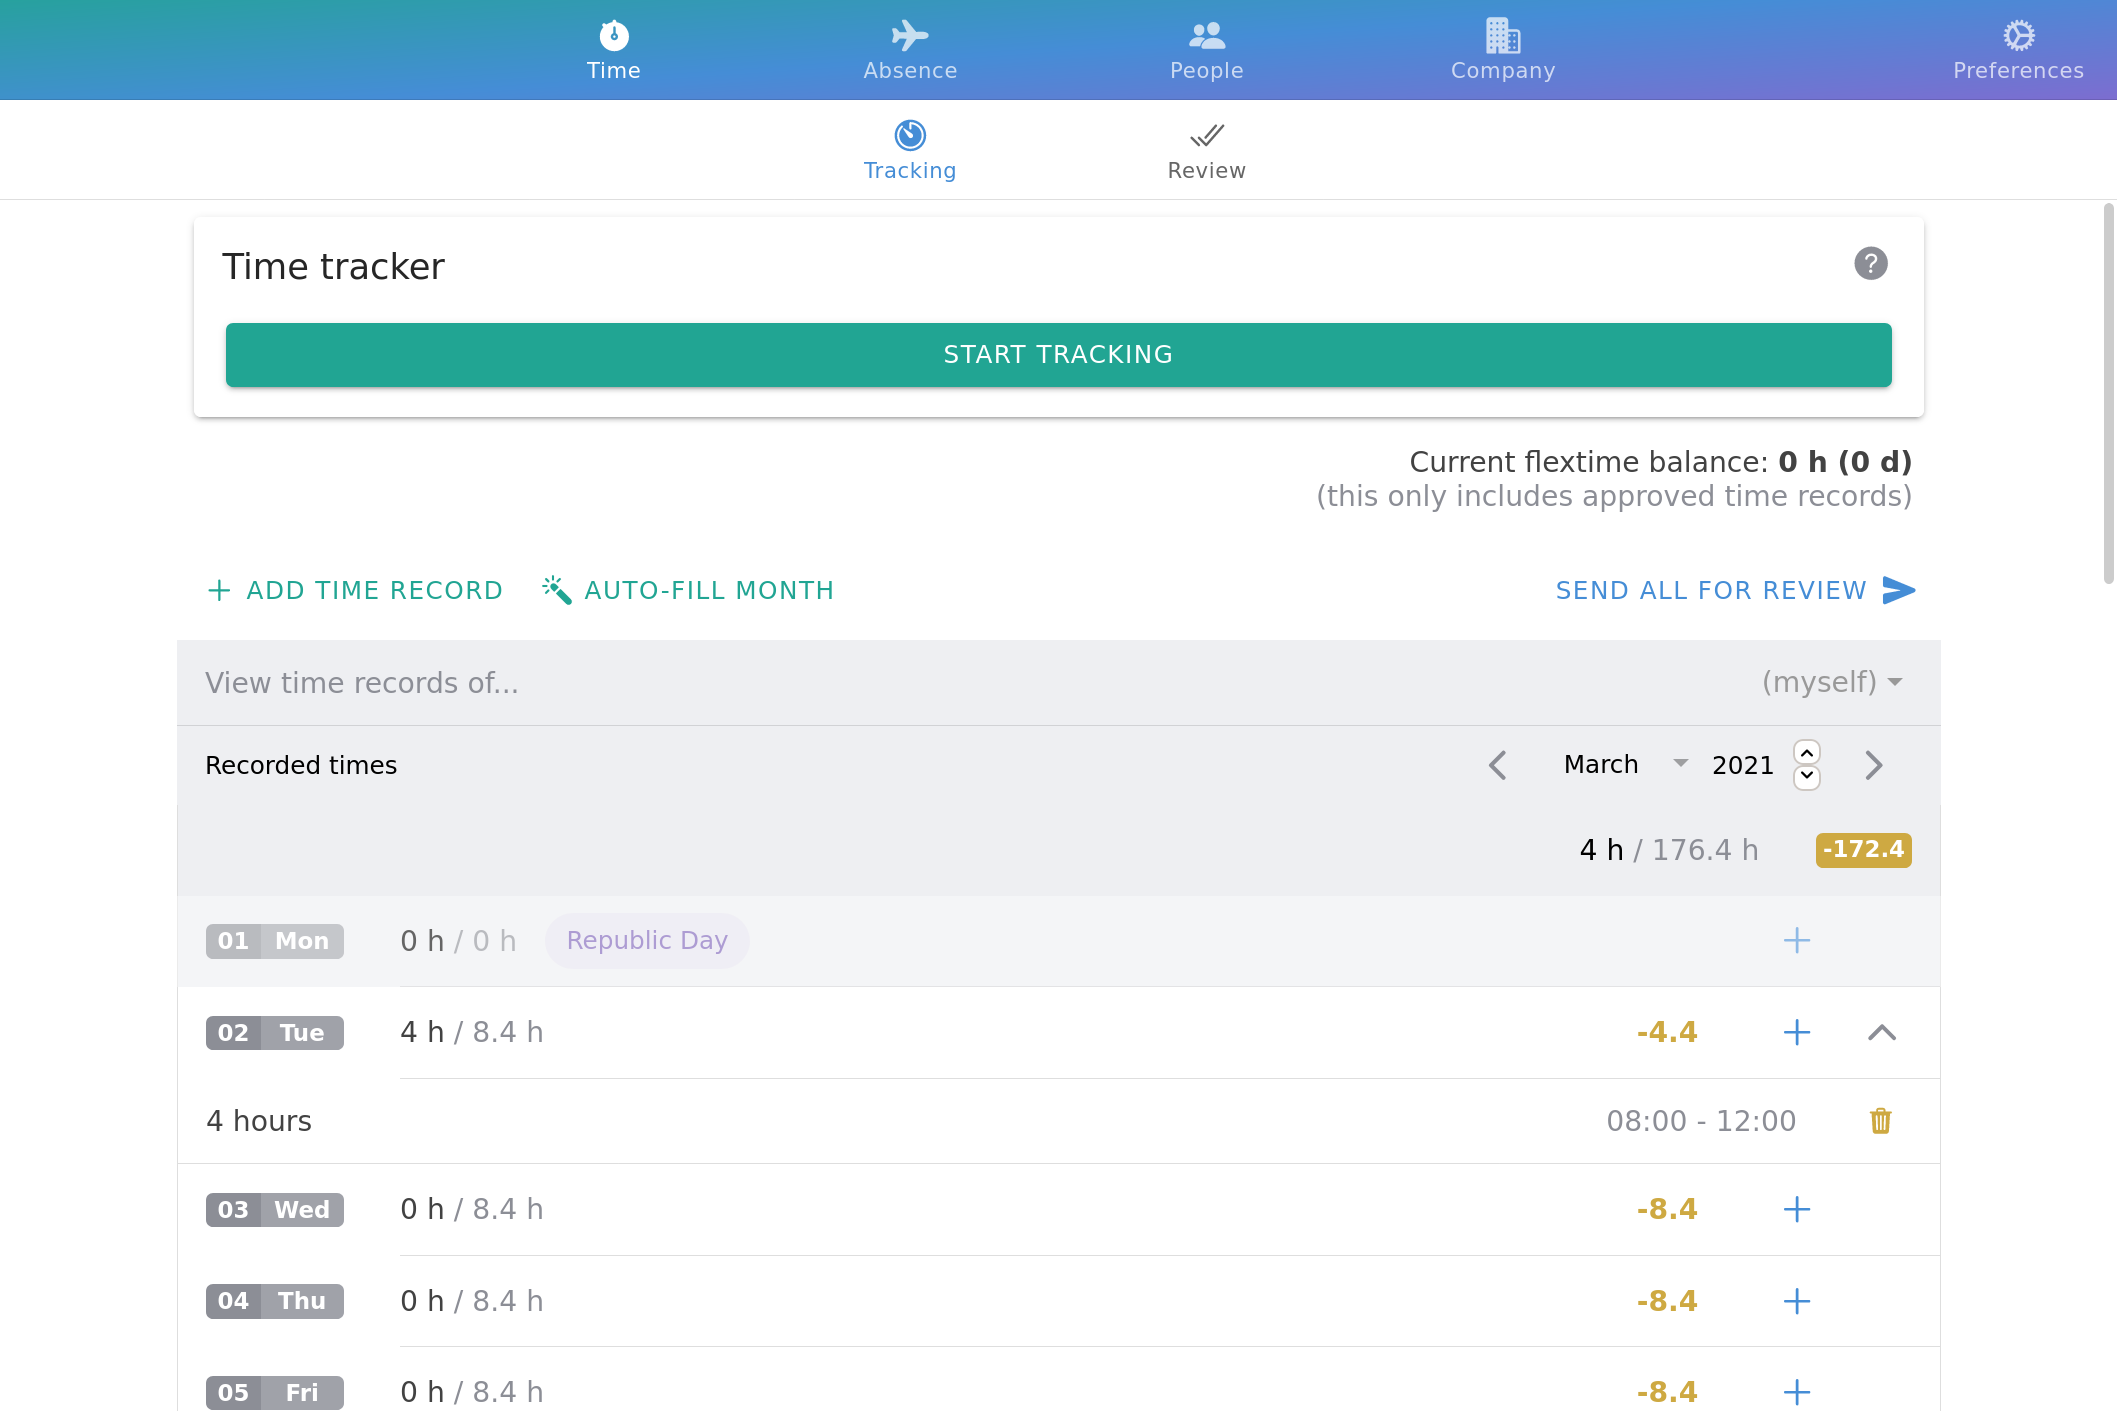This screenshot has height=1411, width=2117.
Task: Click the START TRACKING button
Action: coord(1058,355)
